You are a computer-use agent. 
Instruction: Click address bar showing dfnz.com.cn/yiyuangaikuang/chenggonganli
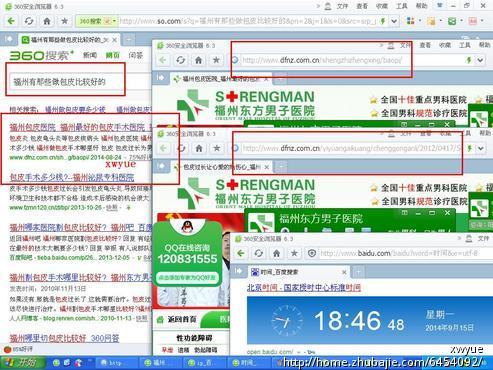pos(347,148)
